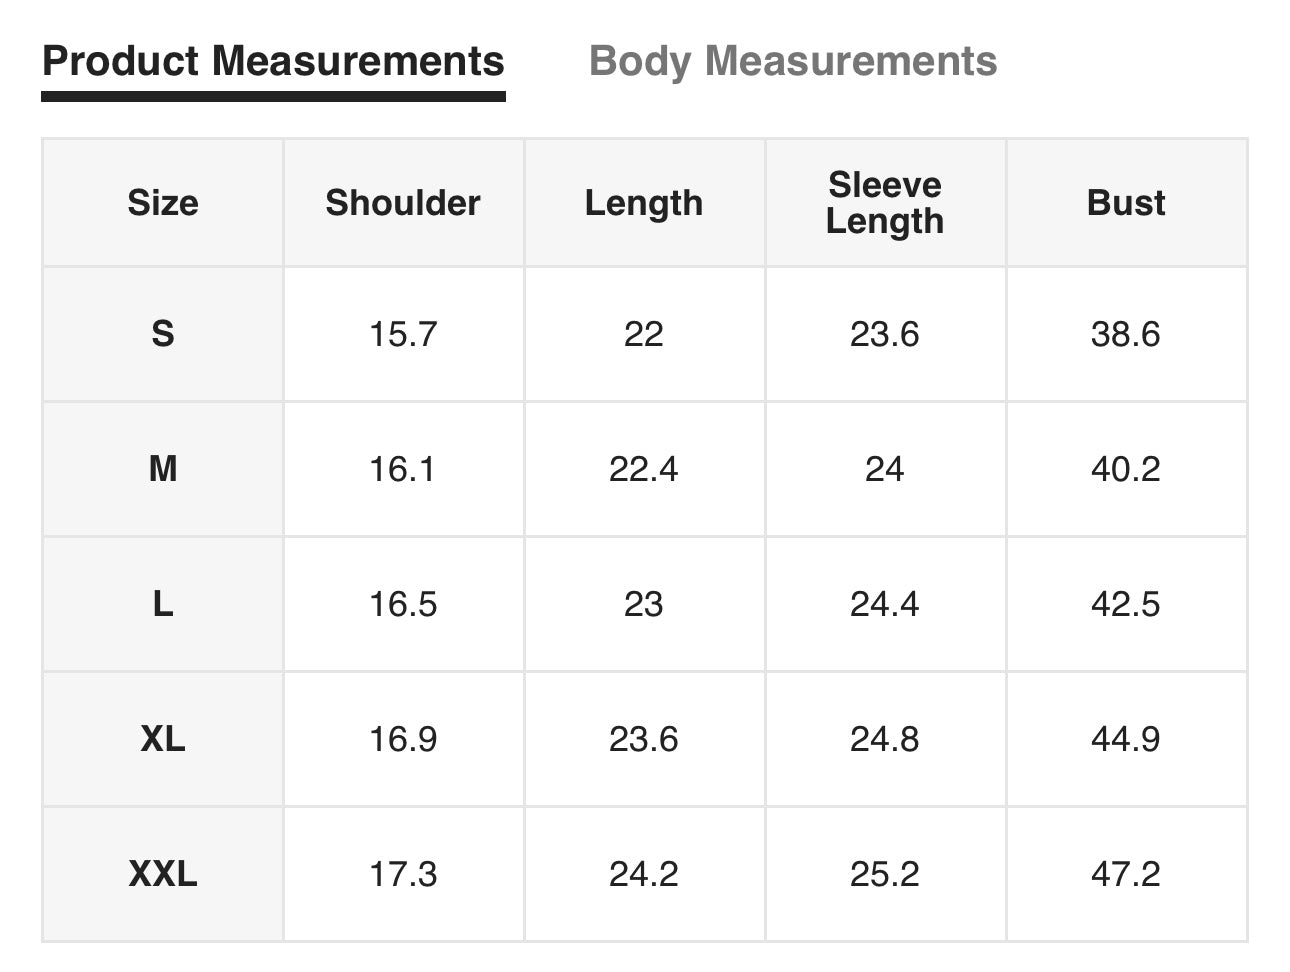Screen dimensions: 1290x972
Task: Click the 17.3 shoulder value for XXL
Action: 403,874
